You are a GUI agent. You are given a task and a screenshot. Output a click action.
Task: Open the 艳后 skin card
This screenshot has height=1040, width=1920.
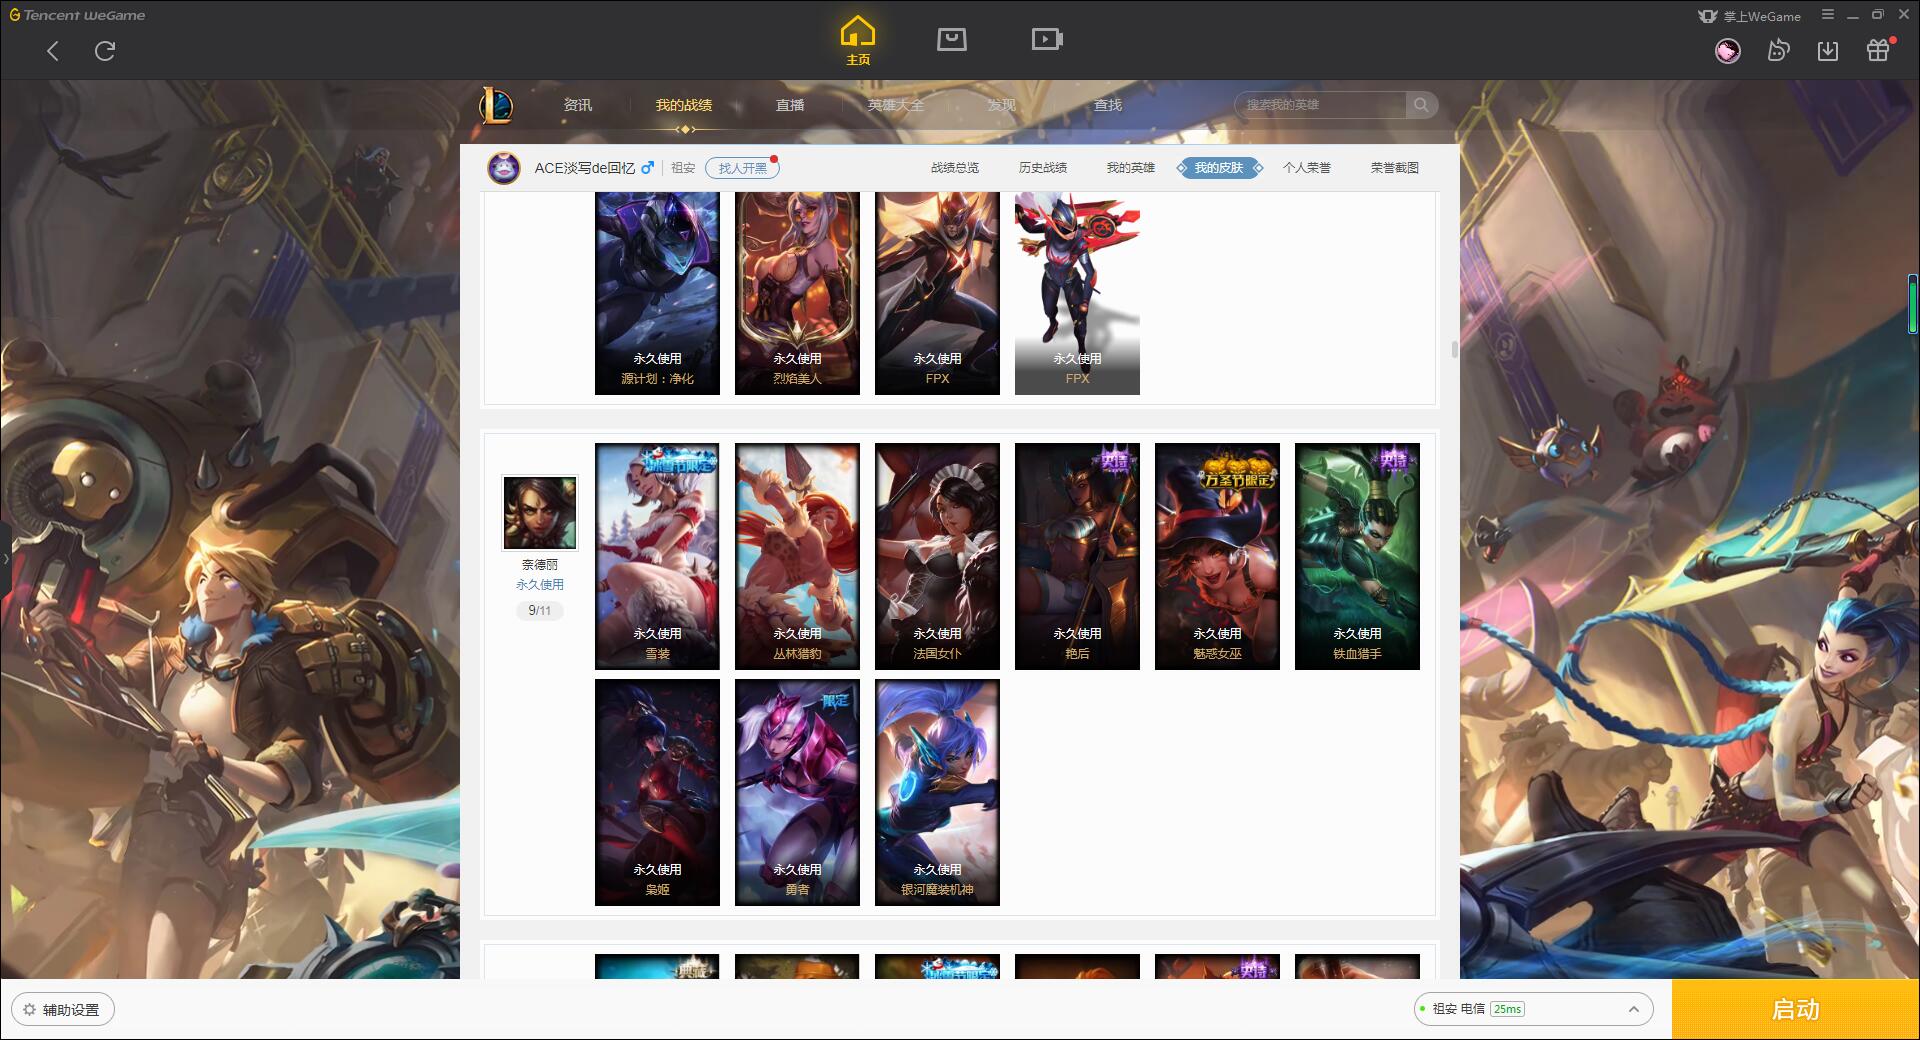click(1077, 556)
